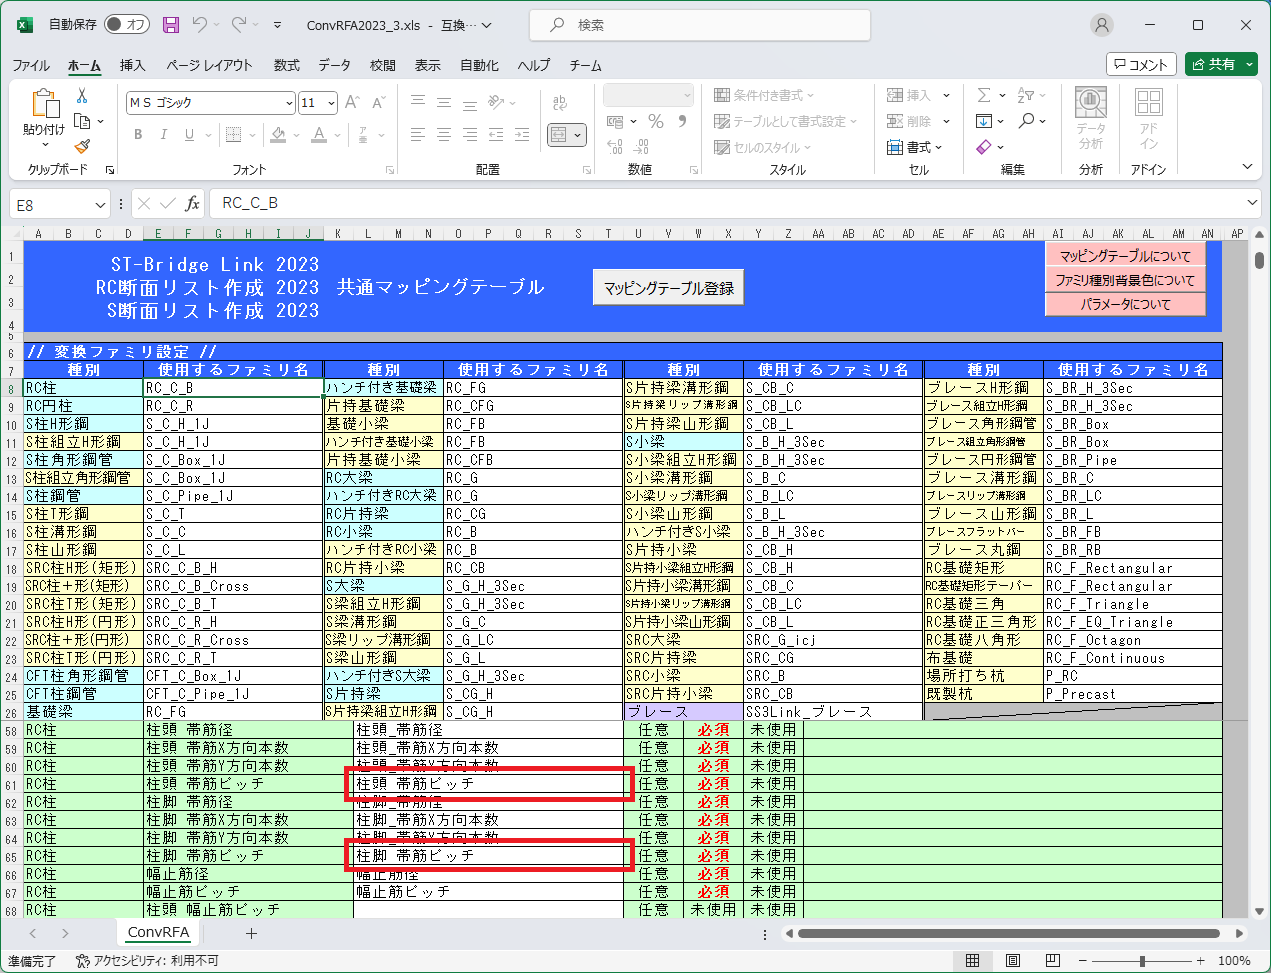Switch to the データ ribbon tab

coord(334,65)
